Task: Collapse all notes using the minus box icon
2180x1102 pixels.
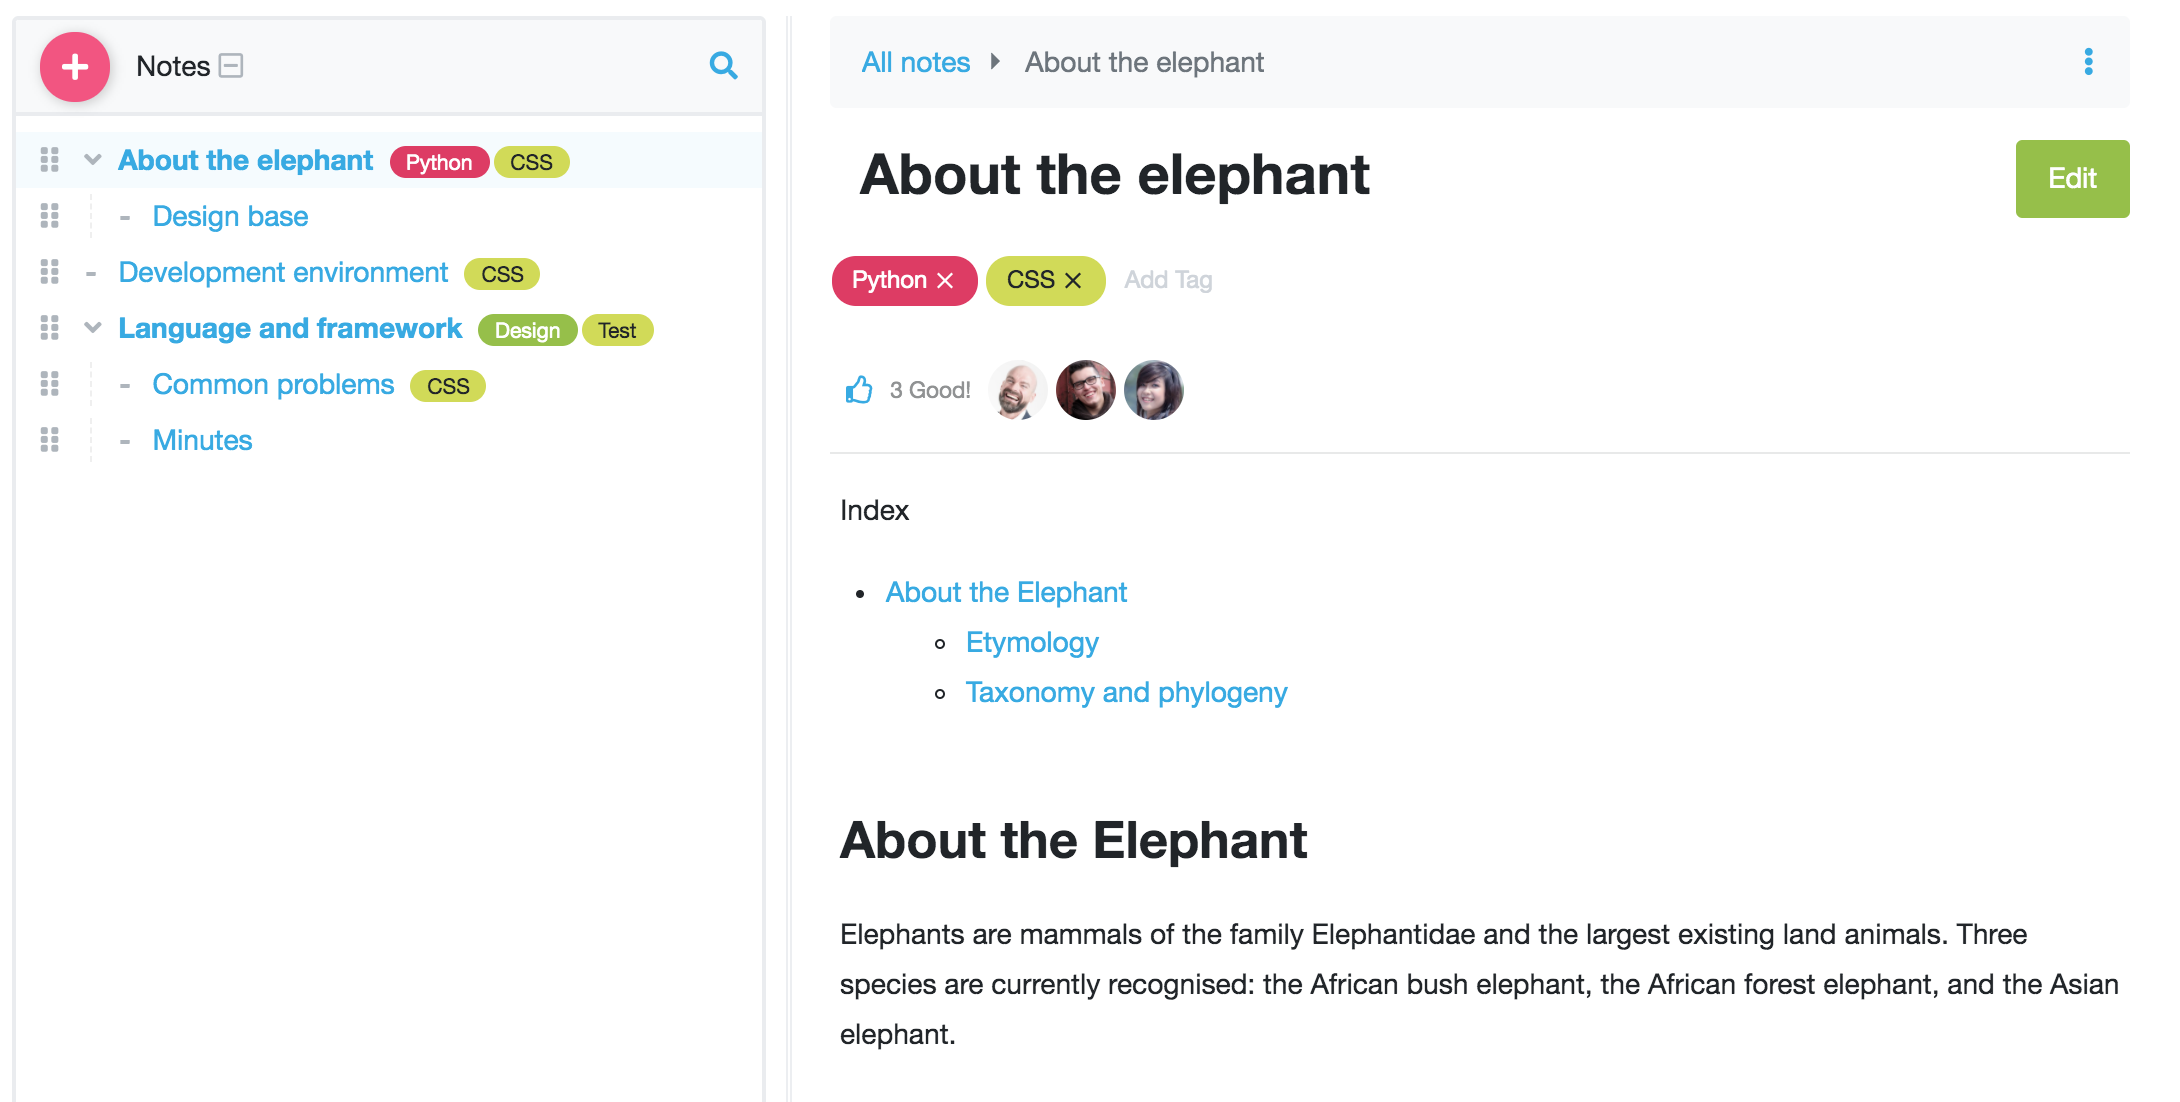Action: click(x=231, y=66)
